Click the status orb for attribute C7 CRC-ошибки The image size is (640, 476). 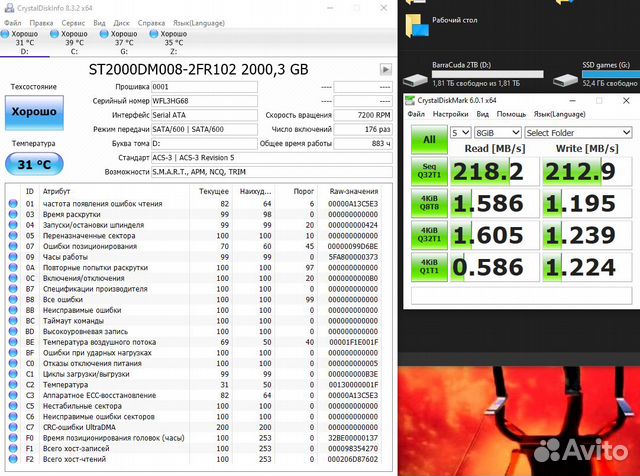point(13,427)
